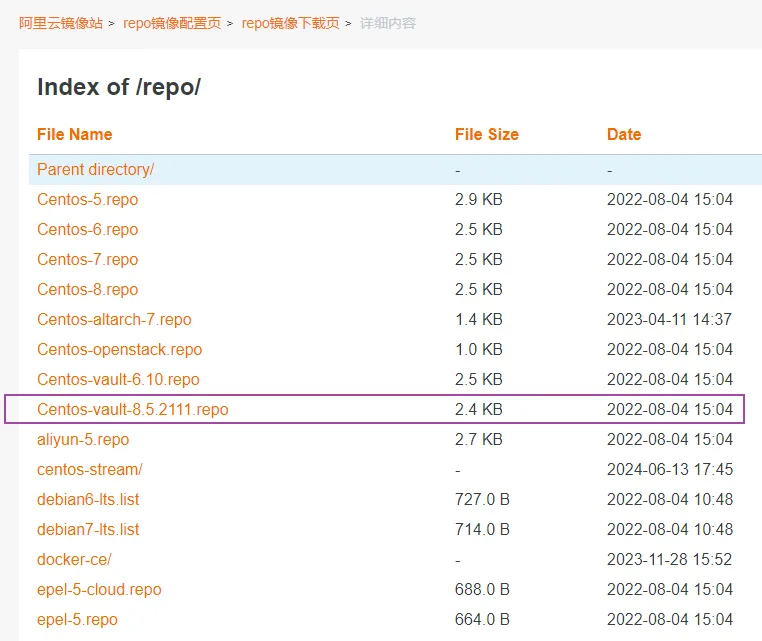Open debian6-lts.list file link
This screenshot has width=762, height=641.
[x=88, y=499]
